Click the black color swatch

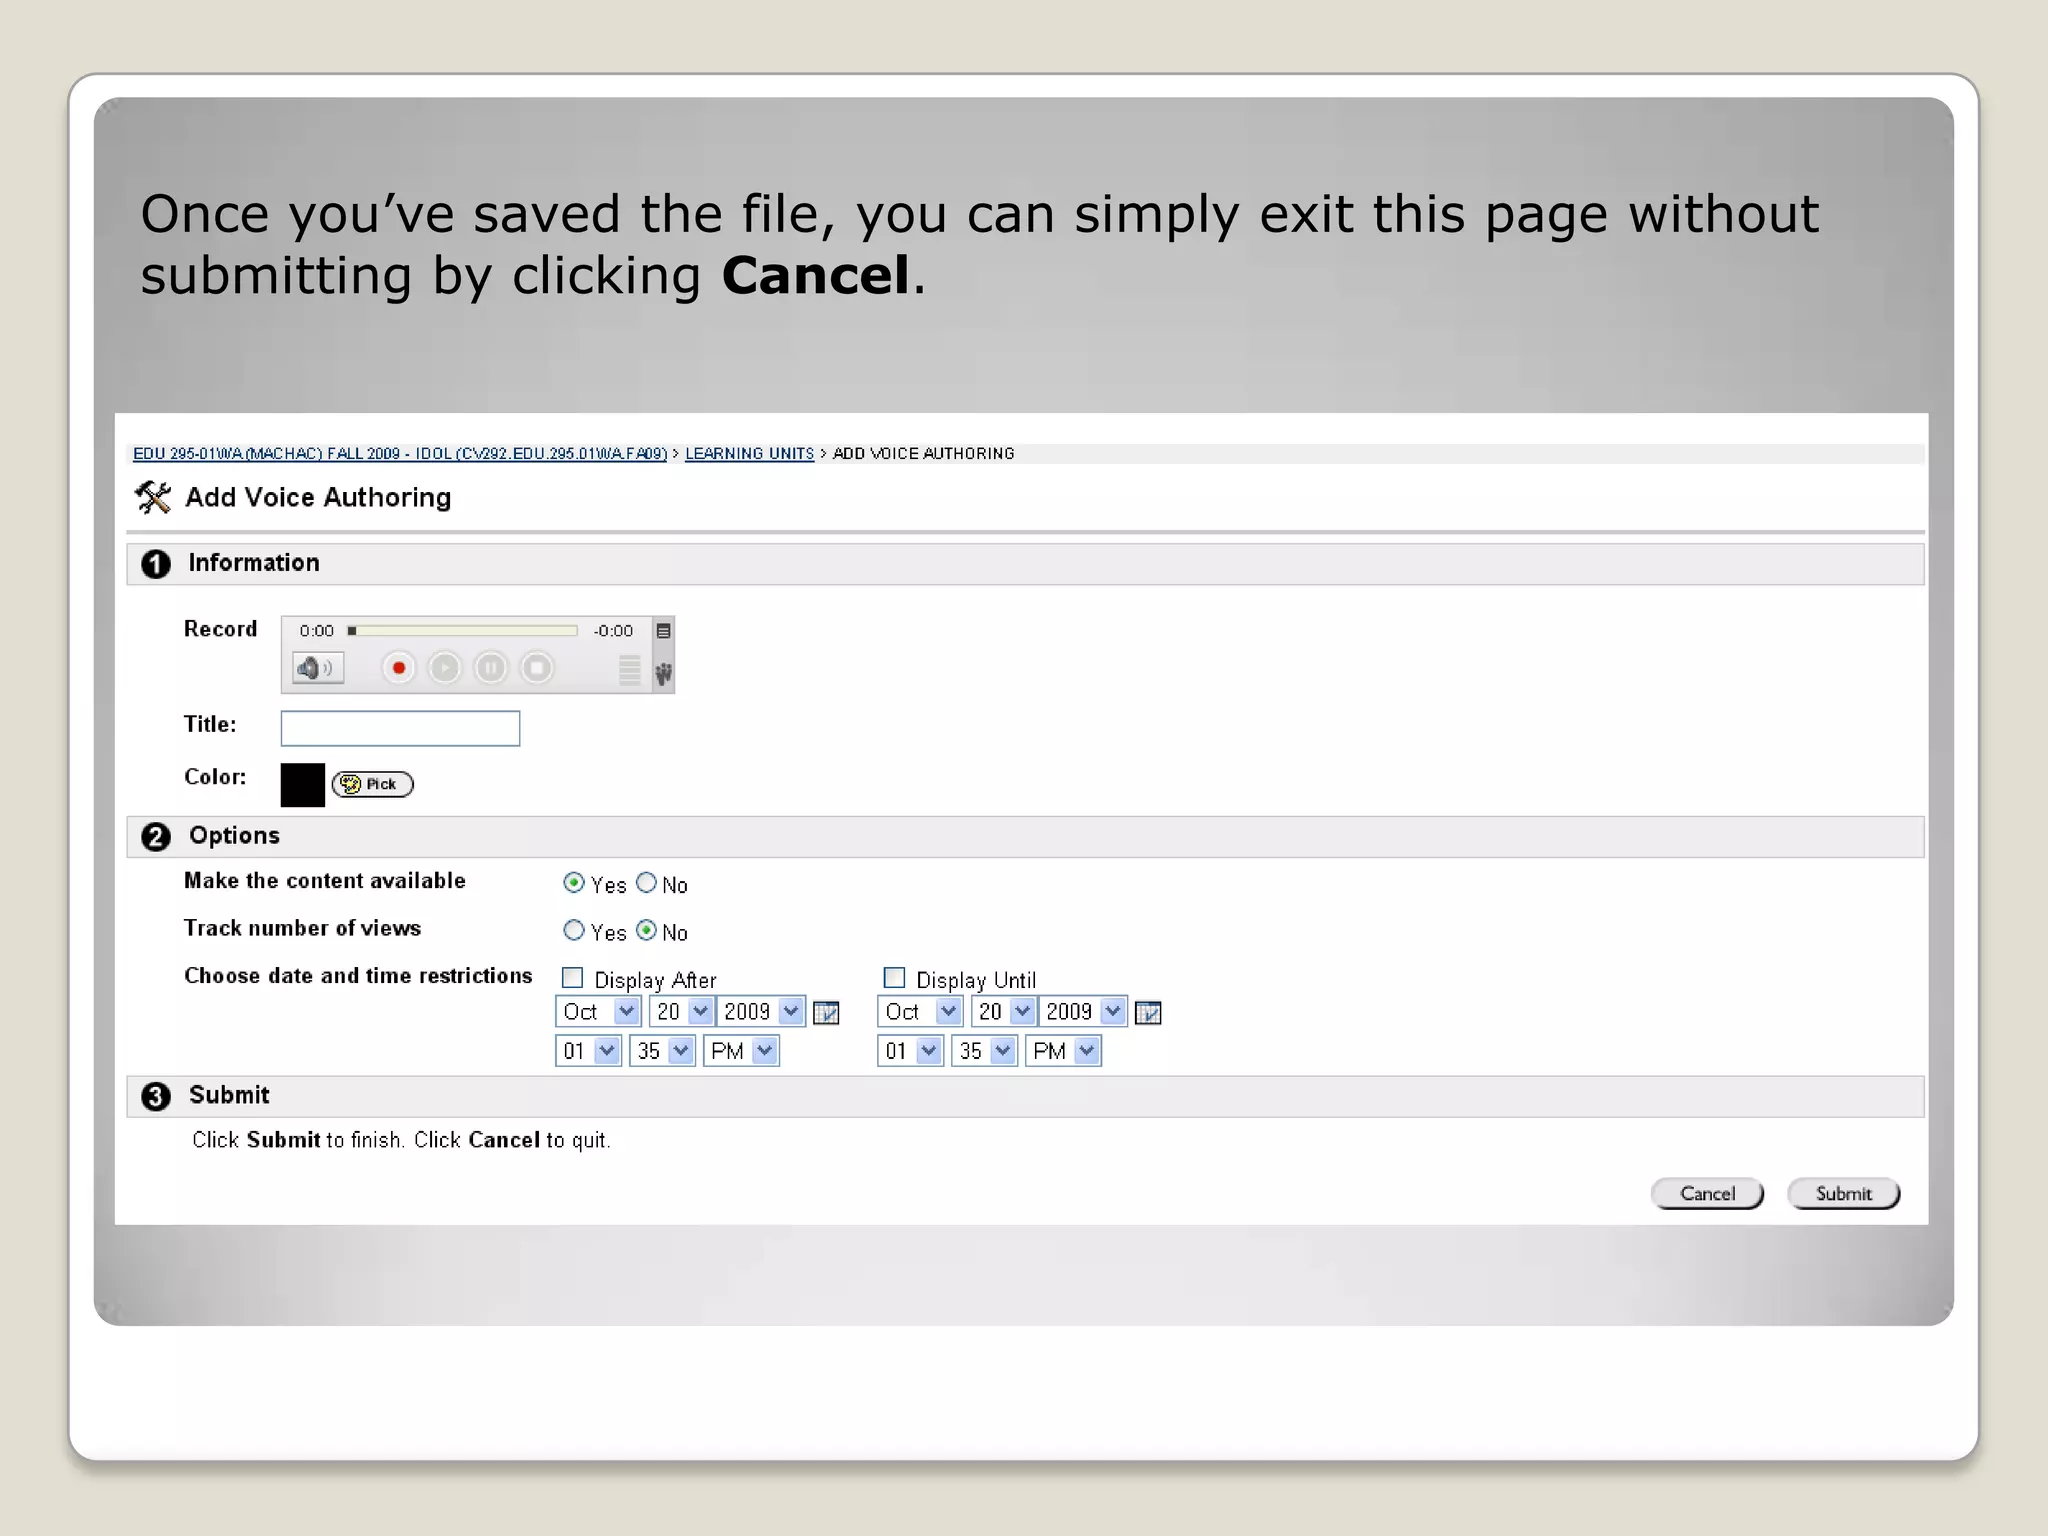pos(303,785)
